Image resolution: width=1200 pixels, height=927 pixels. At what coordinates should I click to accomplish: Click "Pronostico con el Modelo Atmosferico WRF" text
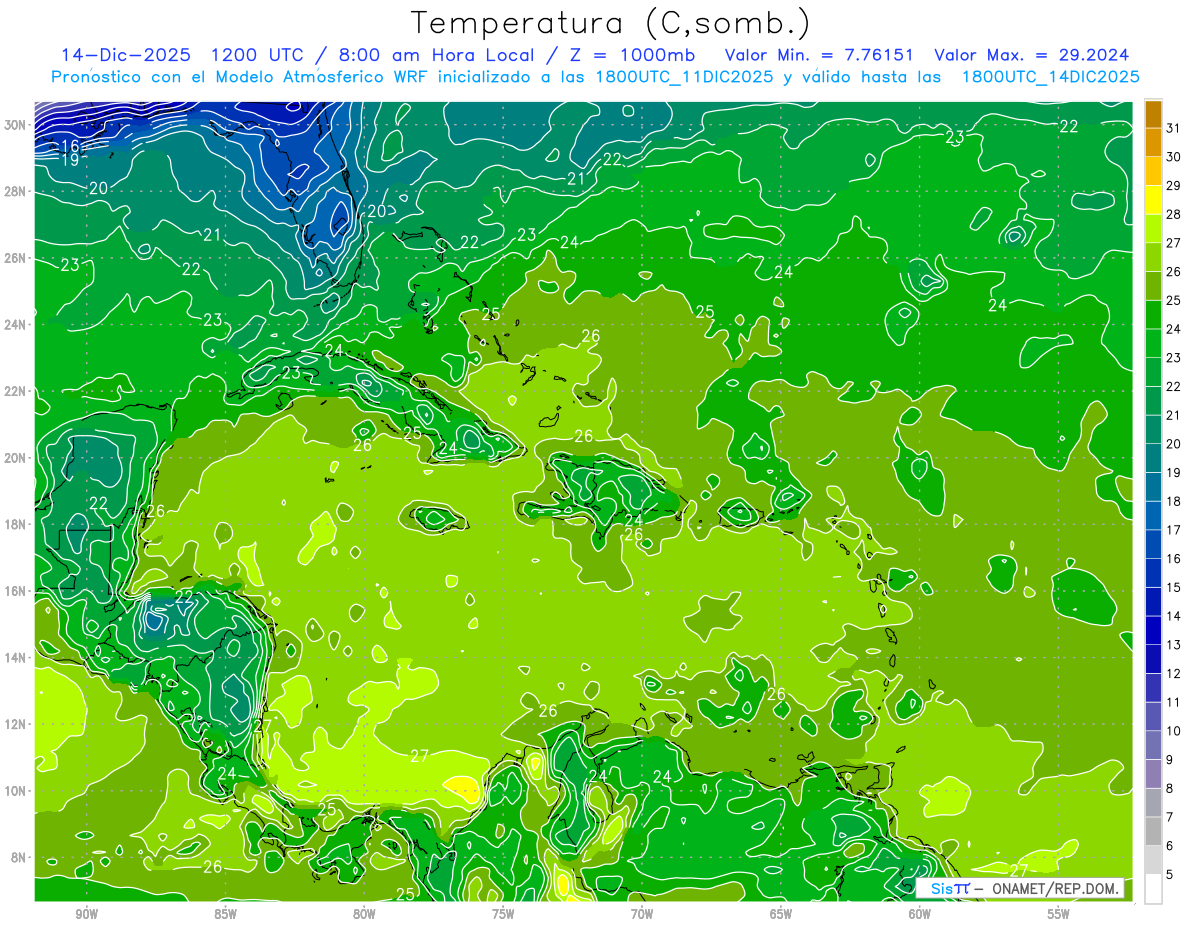pyautogui.click(x=240, y=77)
